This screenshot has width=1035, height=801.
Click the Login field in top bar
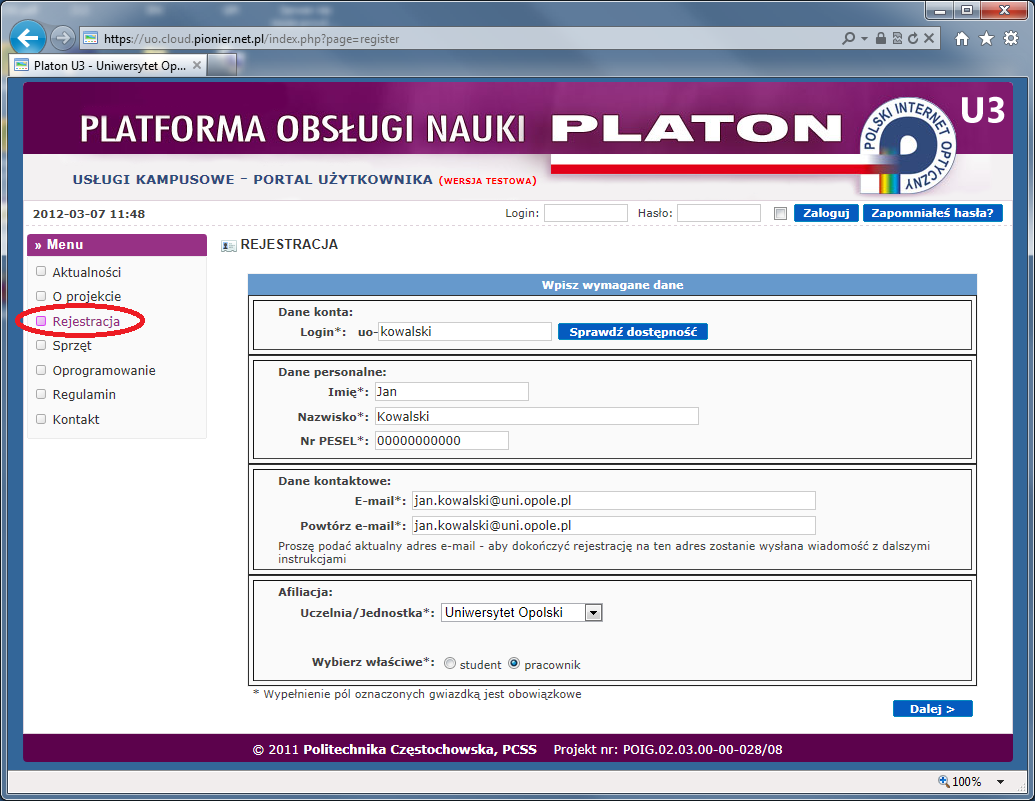[585, 213]
